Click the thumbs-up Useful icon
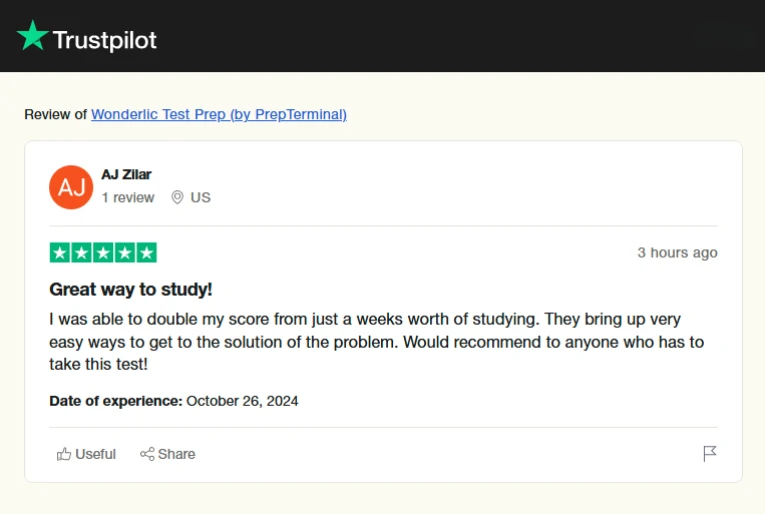 64,454
